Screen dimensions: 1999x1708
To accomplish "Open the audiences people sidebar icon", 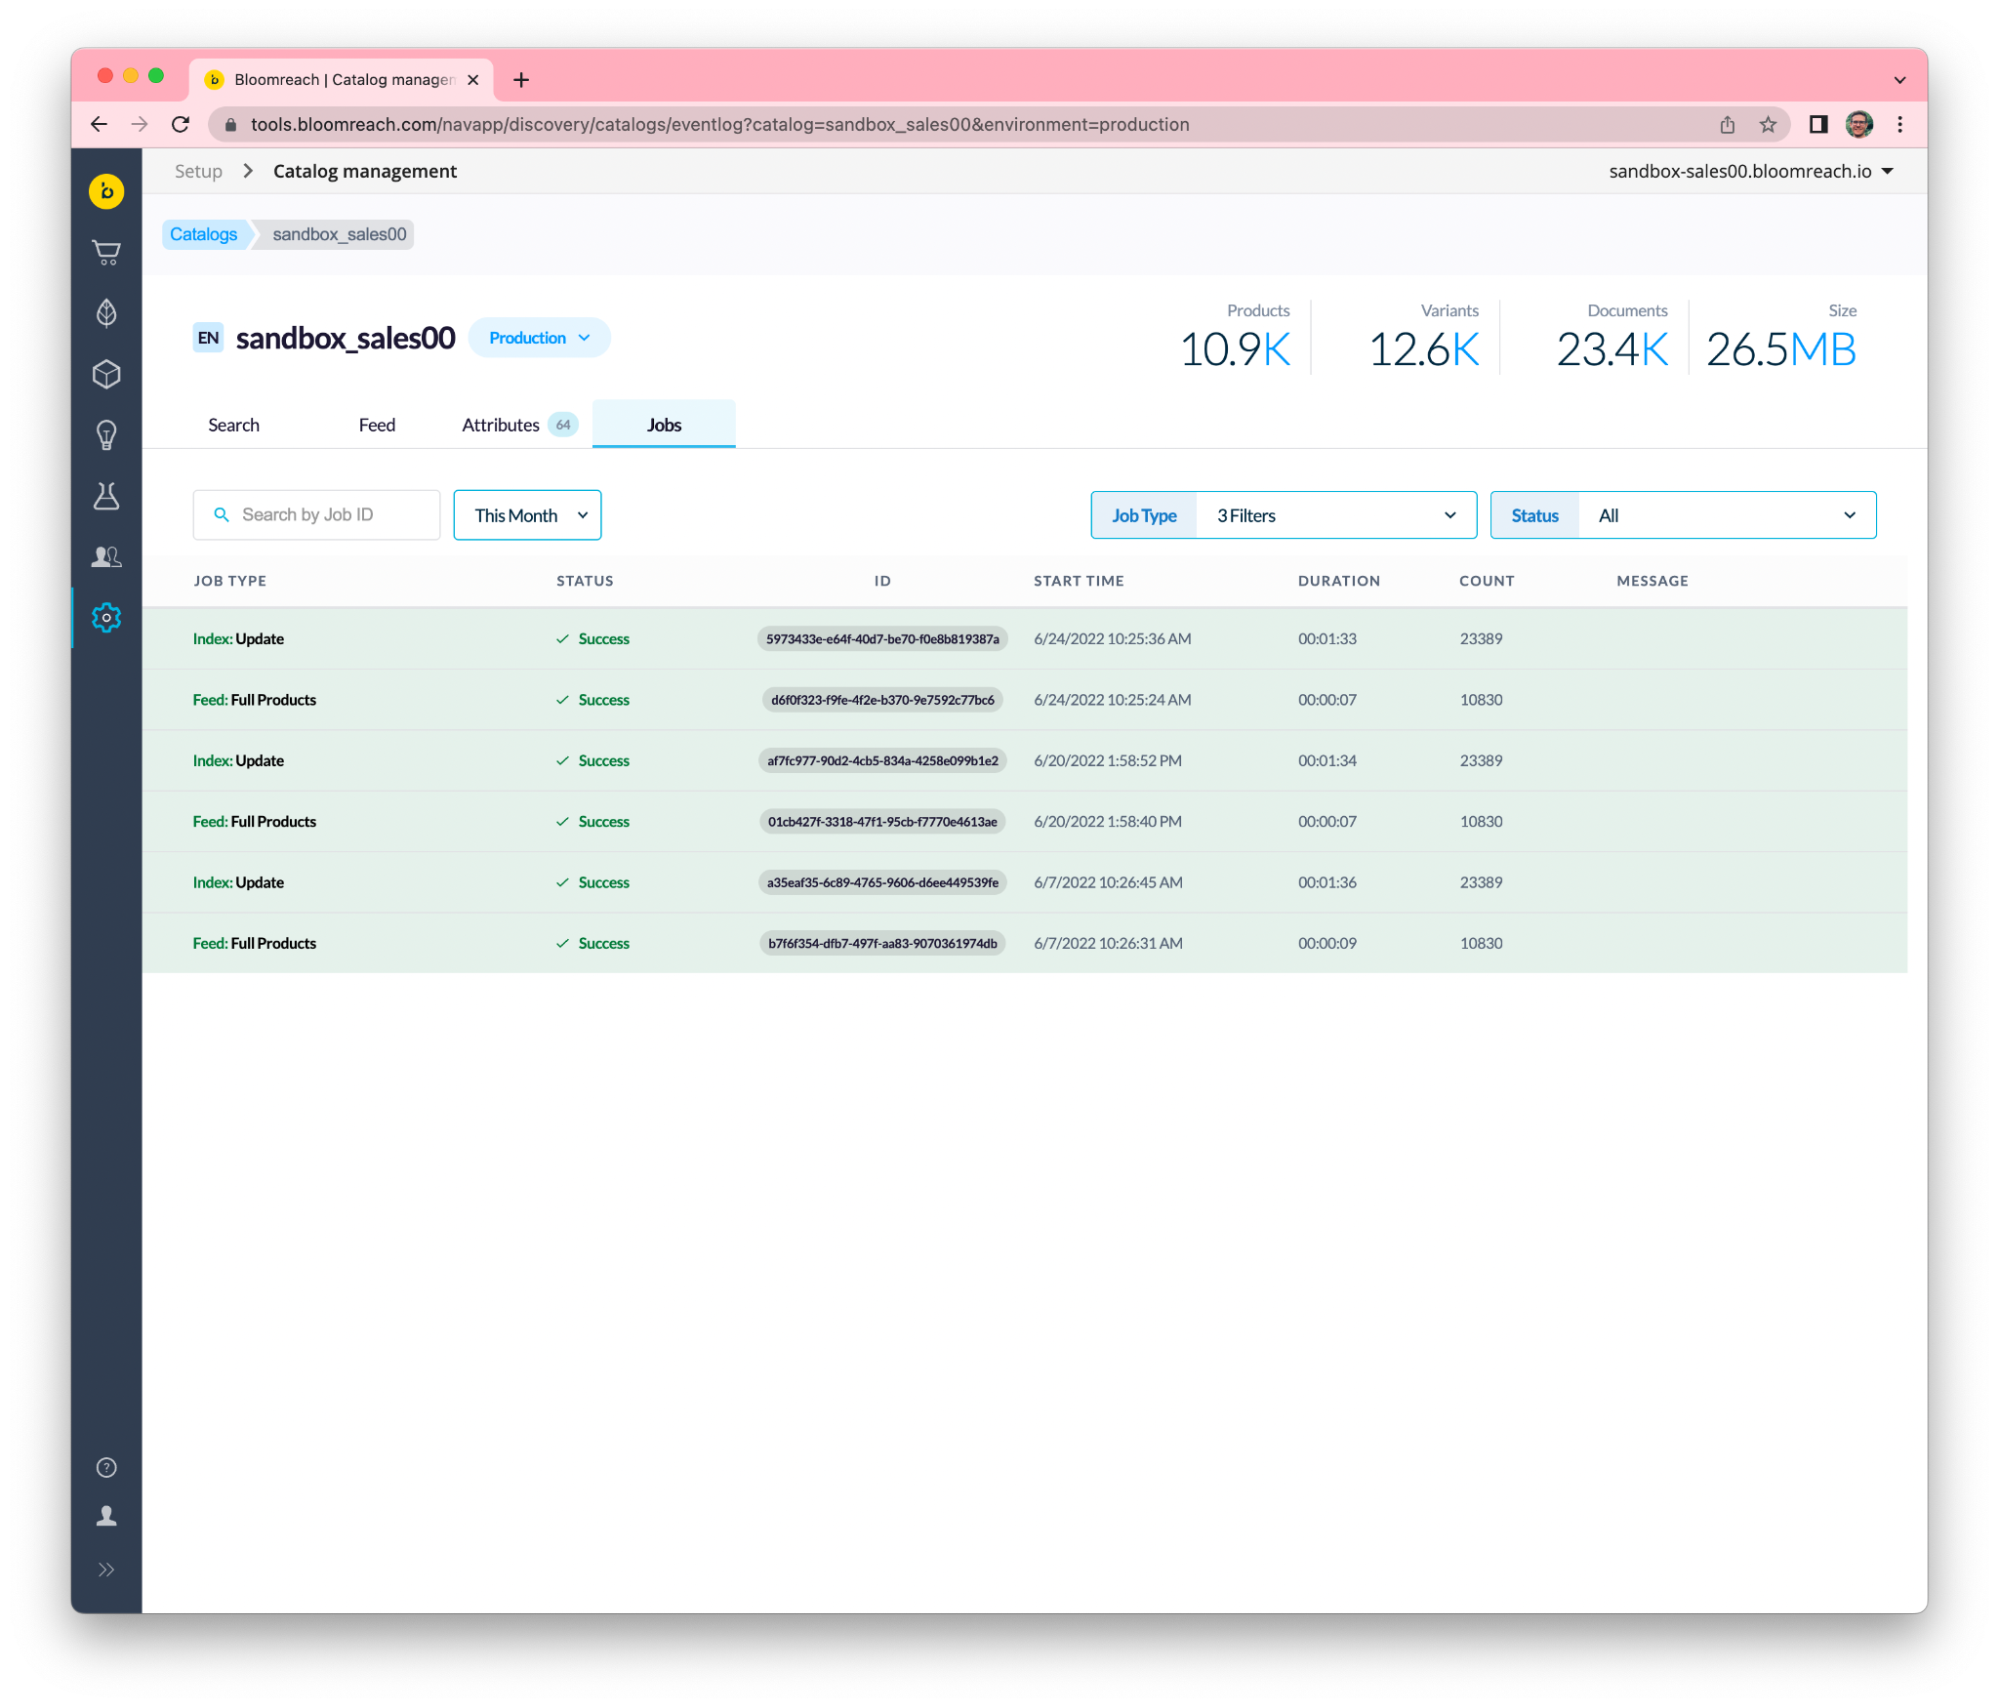I will [x=106, y=557].
